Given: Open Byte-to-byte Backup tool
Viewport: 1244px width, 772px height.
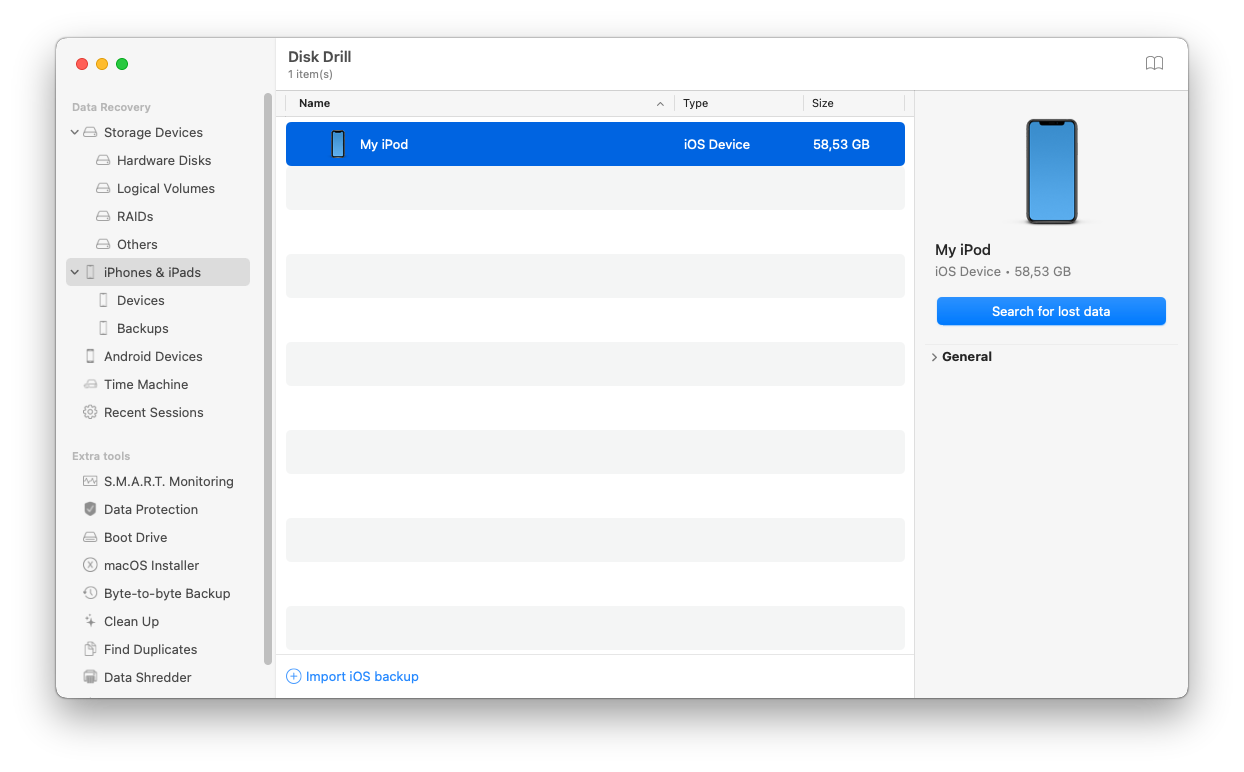Looking at the screenshot, I should coord(167,593).
